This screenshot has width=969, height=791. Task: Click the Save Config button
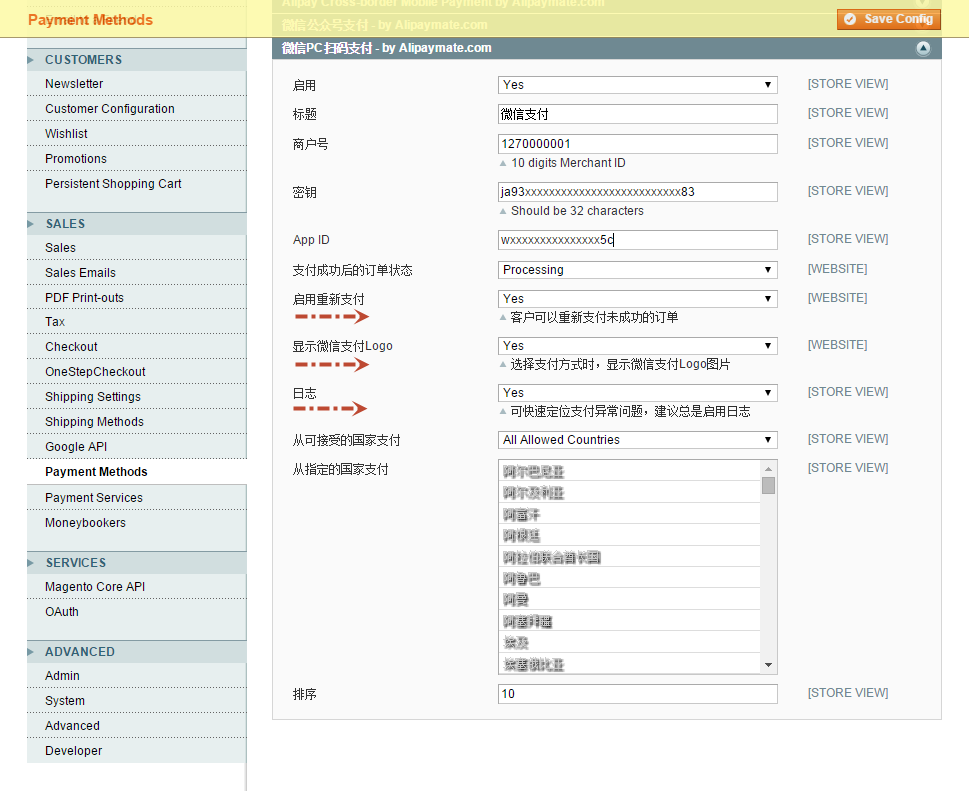(x=889, y=19)
